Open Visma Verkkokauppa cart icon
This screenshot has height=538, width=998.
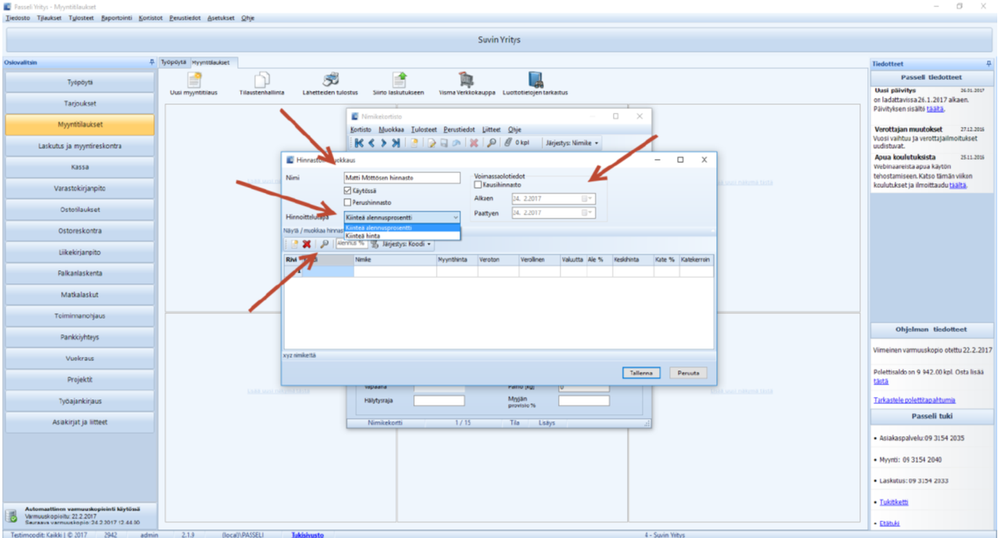click(467, 80)
